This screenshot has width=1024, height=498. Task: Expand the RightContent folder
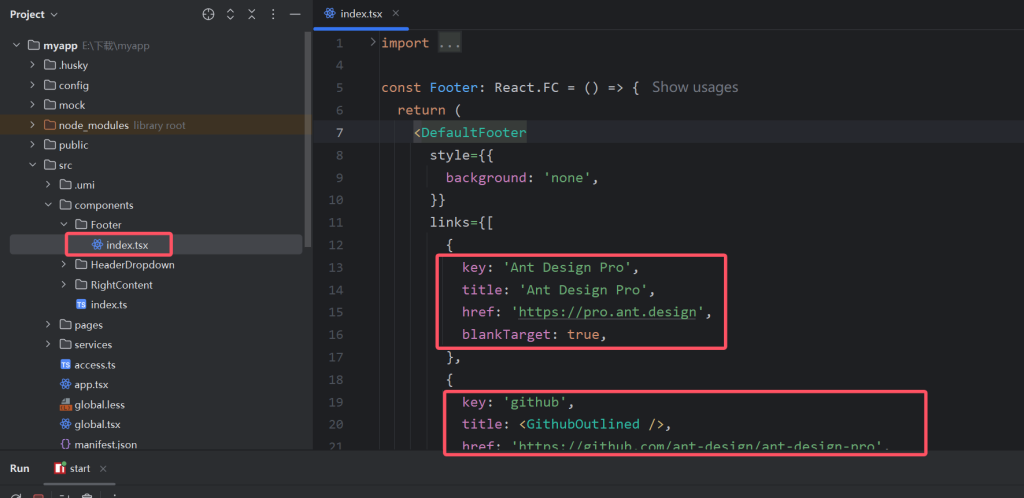(63, 285)
